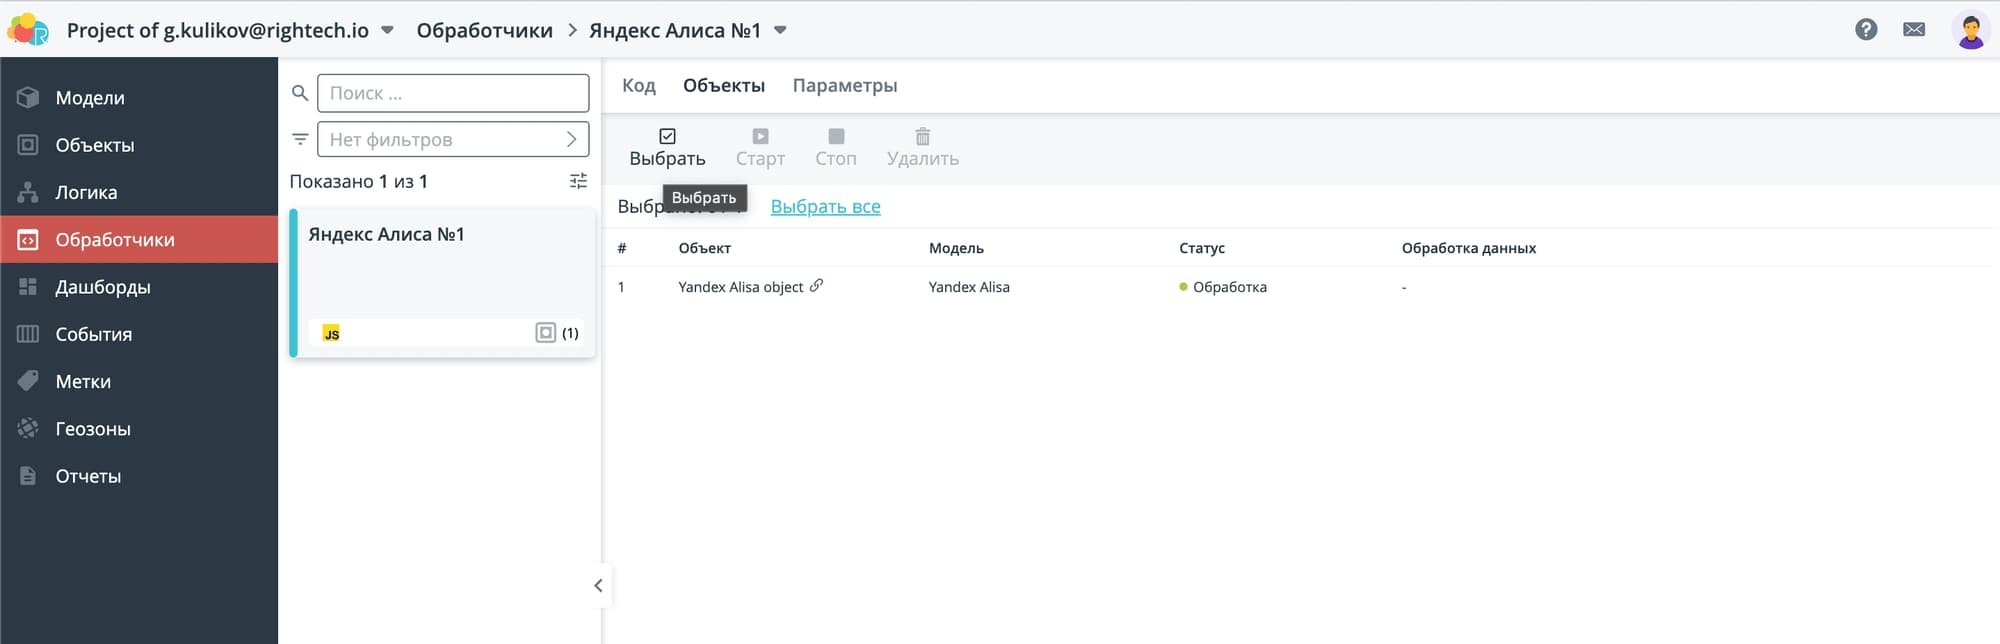Click the Выбрать все link

825,207
